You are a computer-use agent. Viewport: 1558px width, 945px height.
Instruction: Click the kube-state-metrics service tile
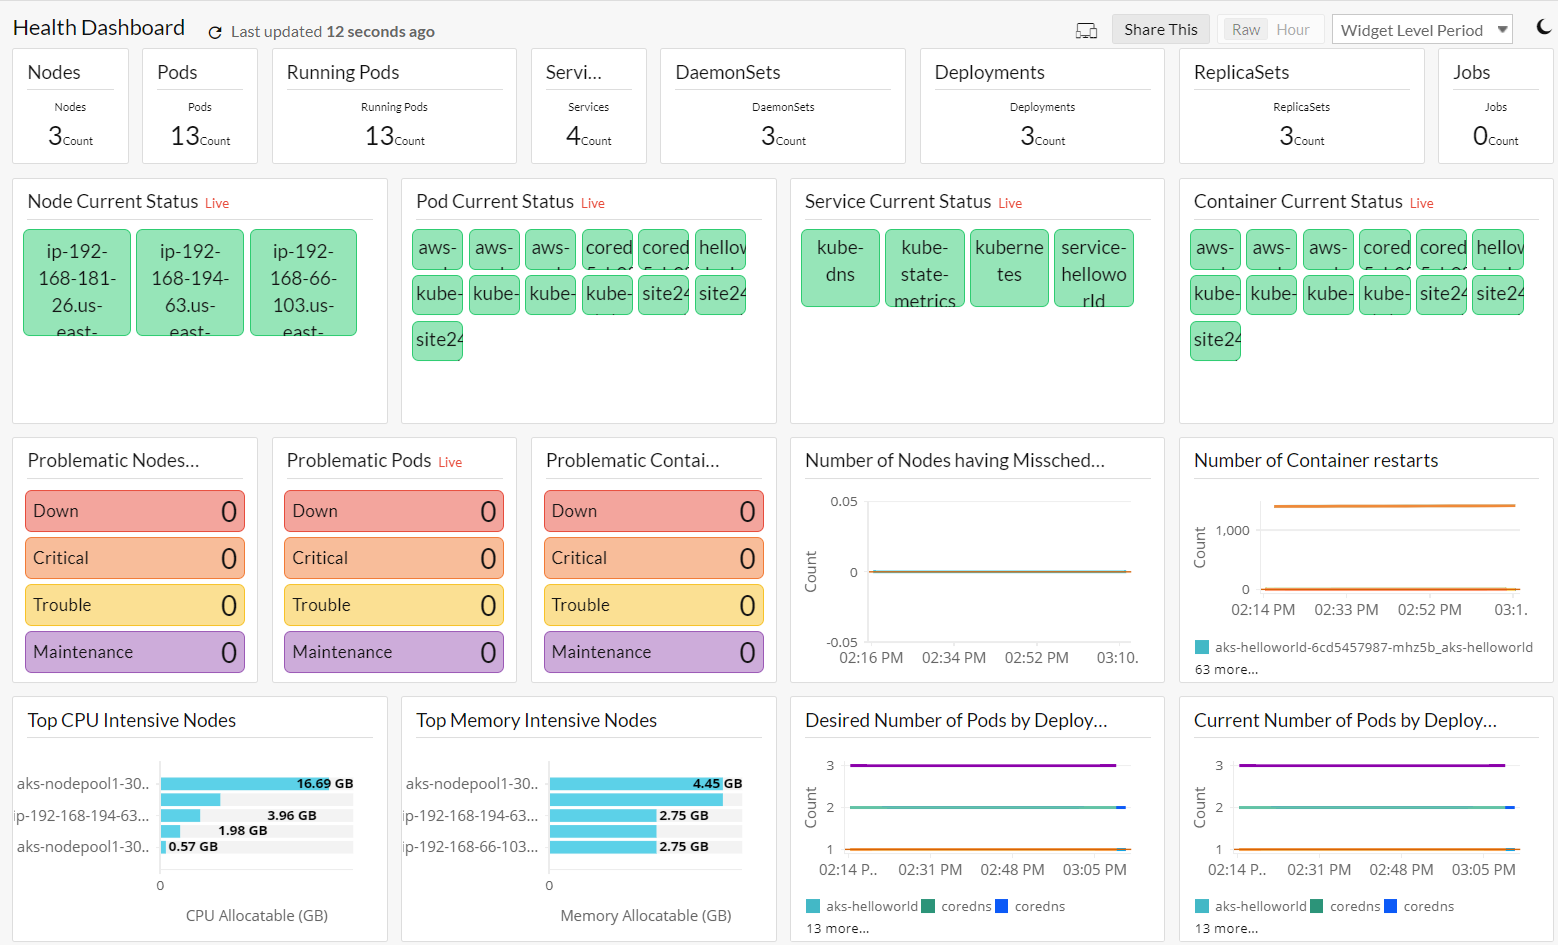click(924, 267)
